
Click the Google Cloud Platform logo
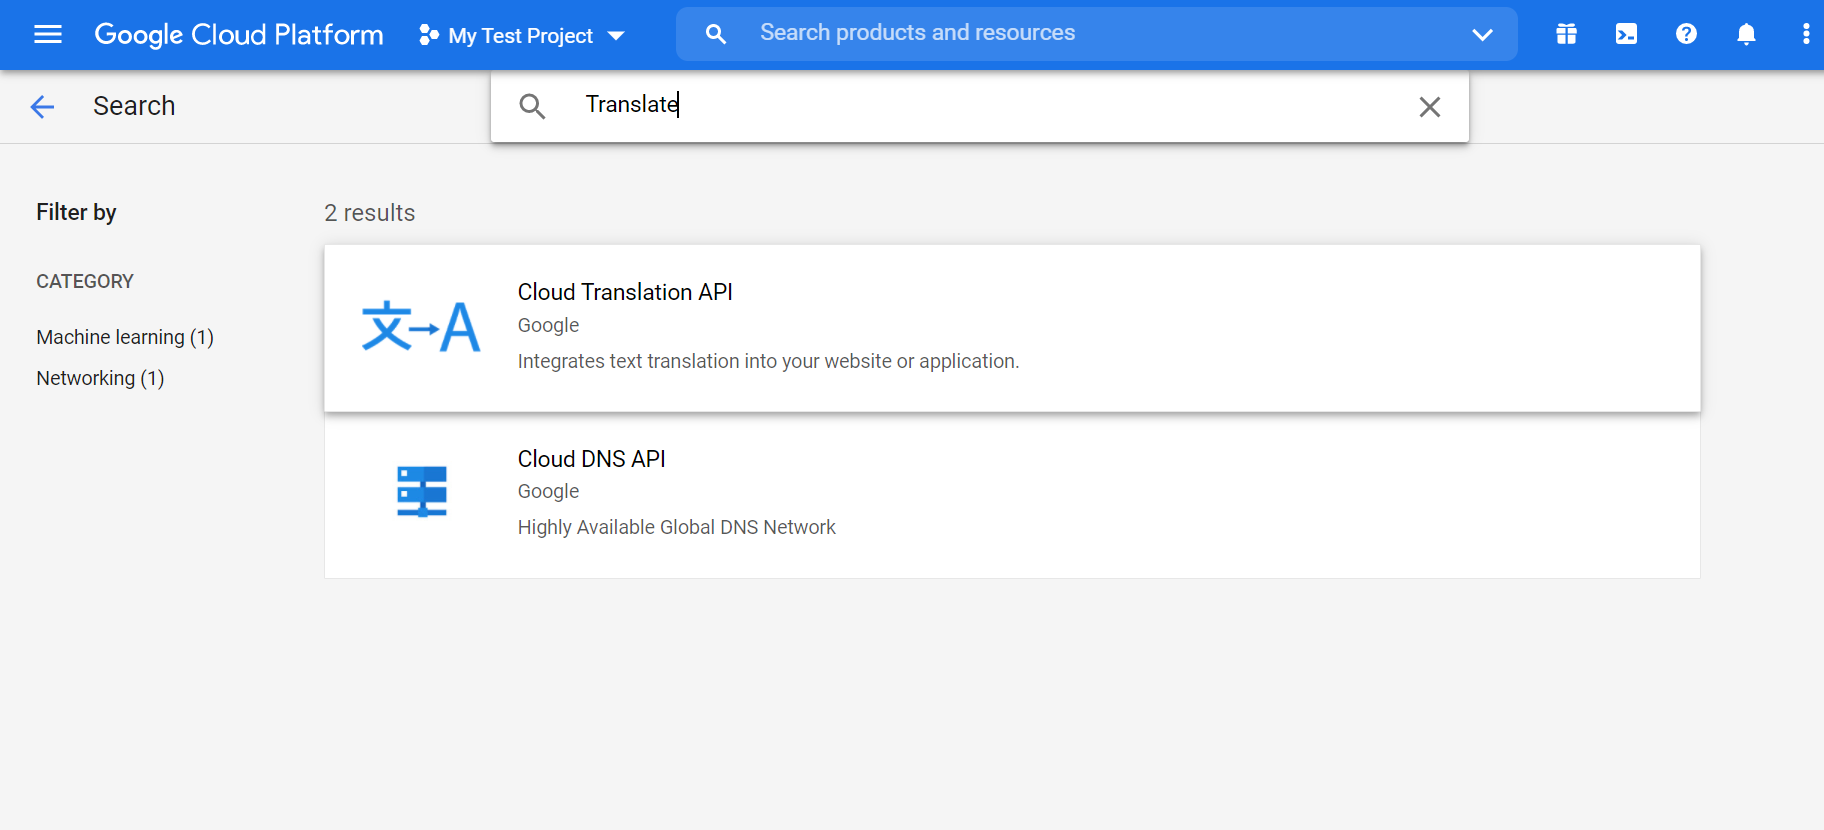[x=239, y=35]
